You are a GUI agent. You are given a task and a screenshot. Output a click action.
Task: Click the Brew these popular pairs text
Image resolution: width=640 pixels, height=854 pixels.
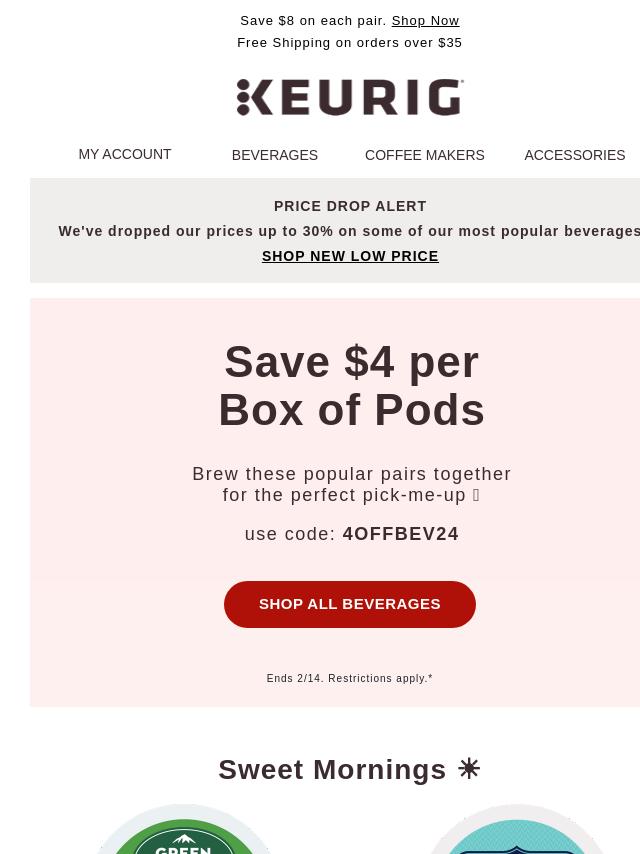click(x=351, y=484)
